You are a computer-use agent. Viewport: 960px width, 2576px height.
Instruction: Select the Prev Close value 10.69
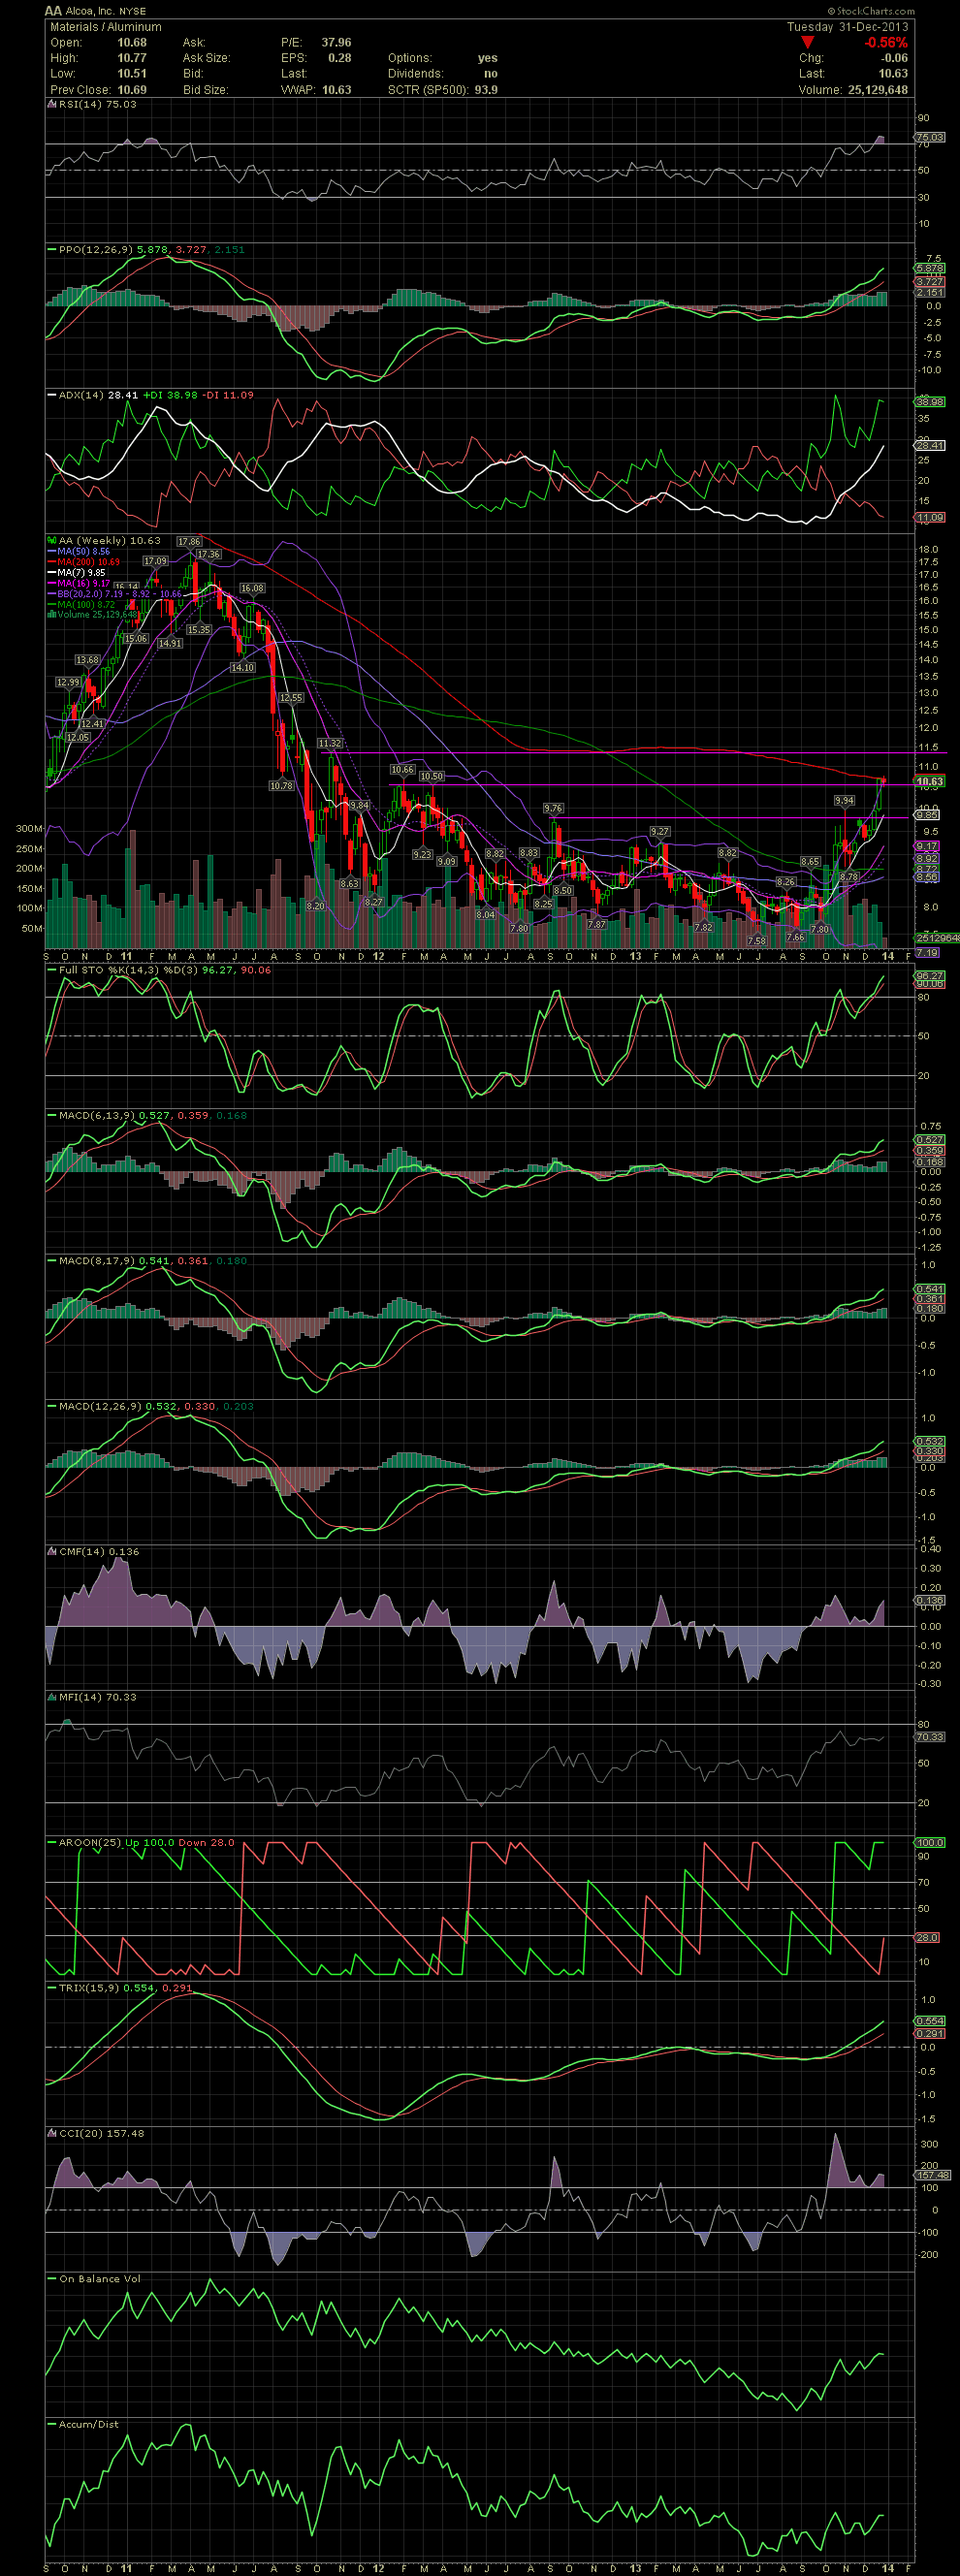click(132, 90)
